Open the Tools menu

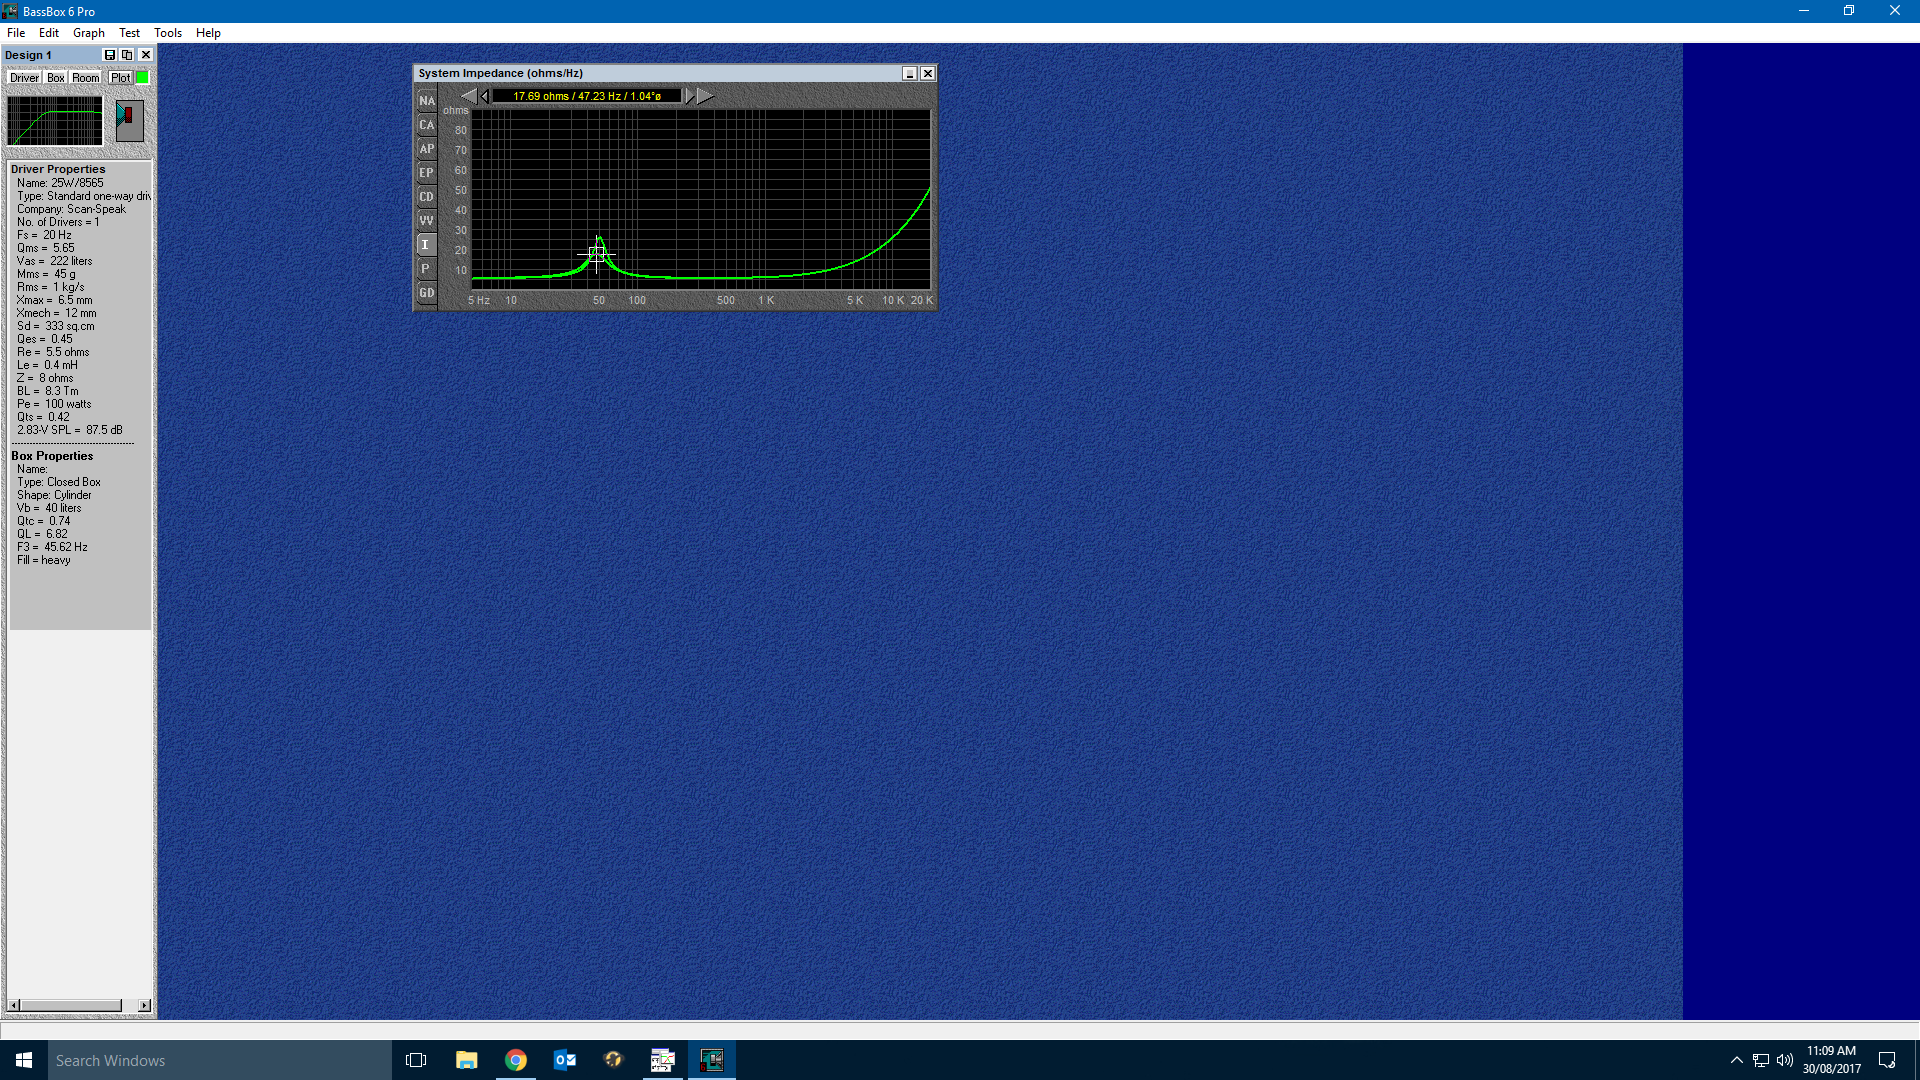(x=168, y=33)
